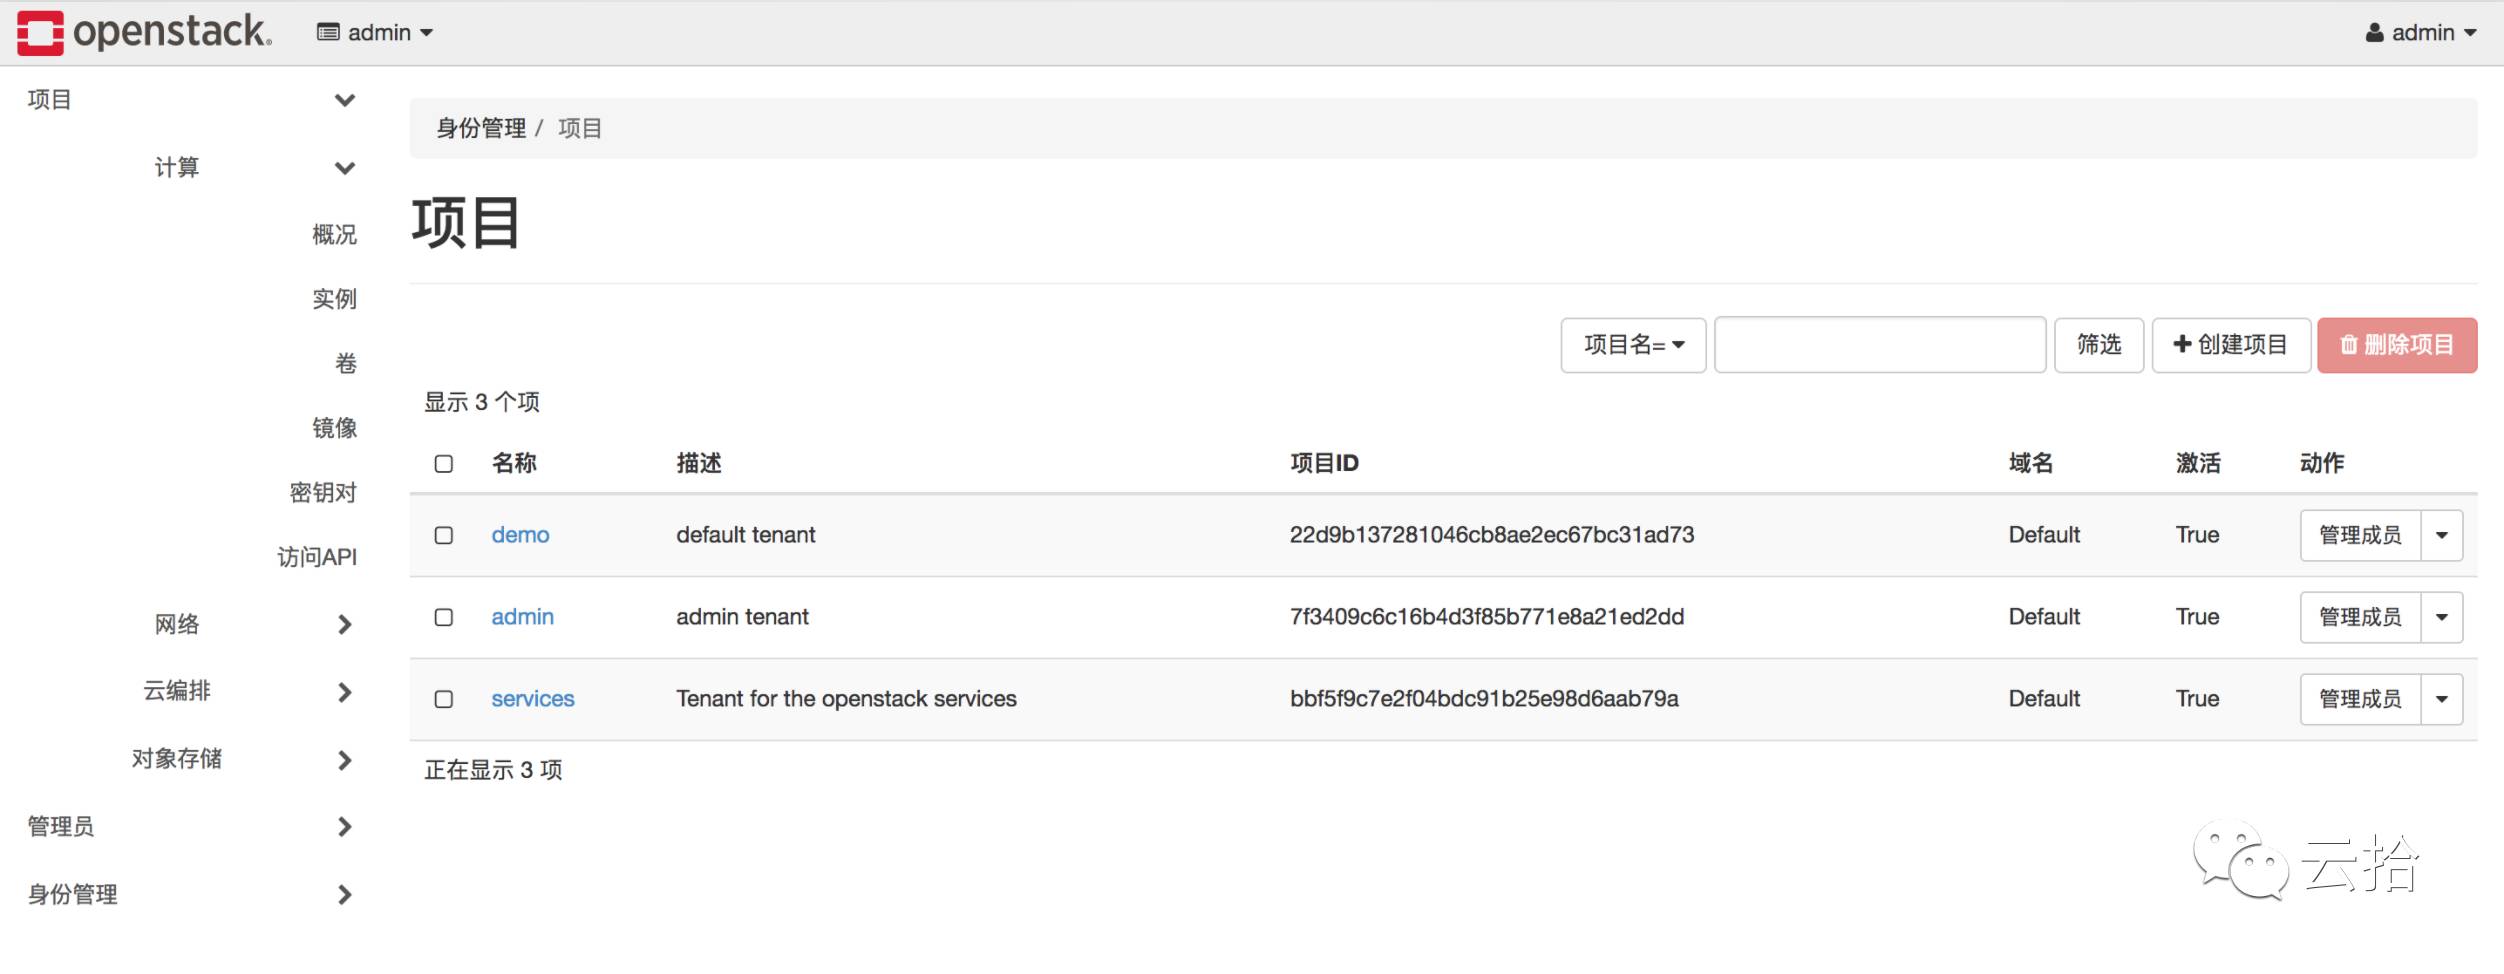Expand the 身份管理 sidebar section
Image resolution: width=2504 pixels, height=974 pixels.
[x=345, y=894]
